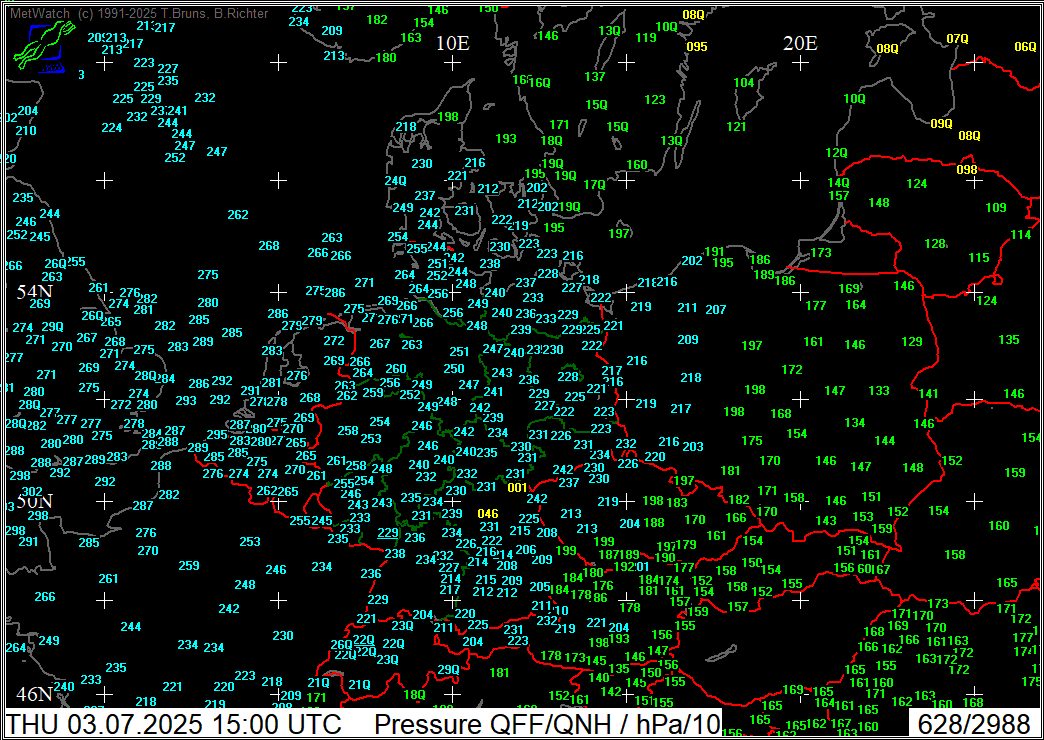Select the cyan '203' pressure value

pos(693,446)
